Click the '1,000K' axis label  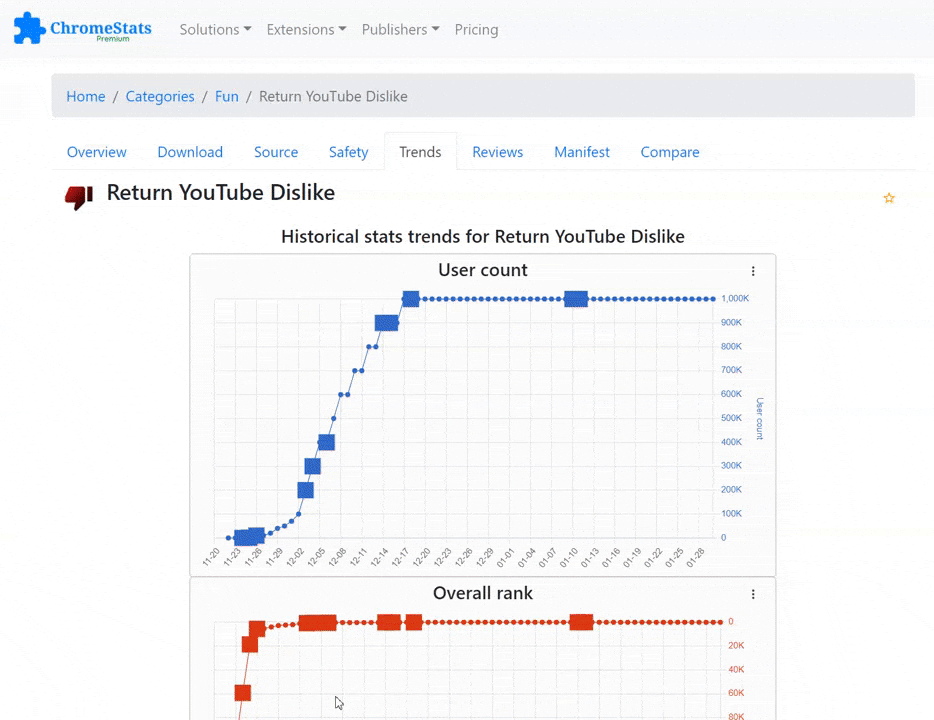pyautogui.click(x=735, y=298)
